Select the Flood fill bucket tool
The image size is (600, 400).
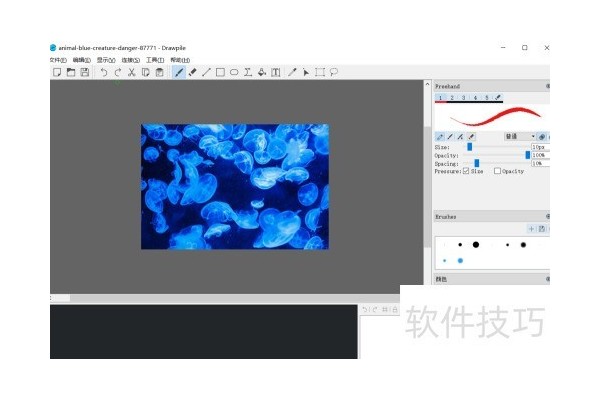262,72
